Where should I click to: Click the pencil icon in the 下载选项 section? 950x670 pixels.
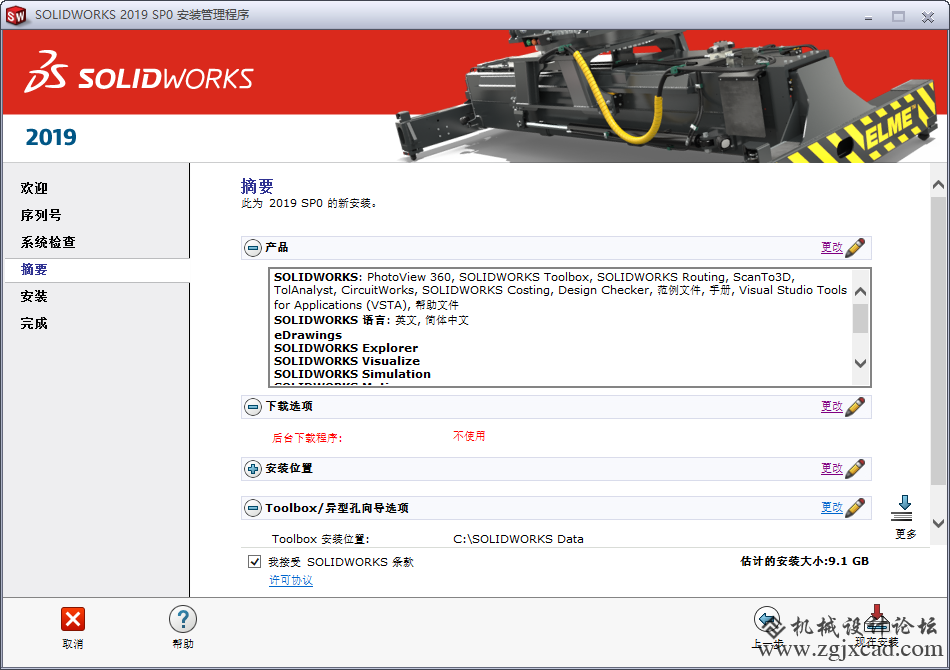[855, 406]
